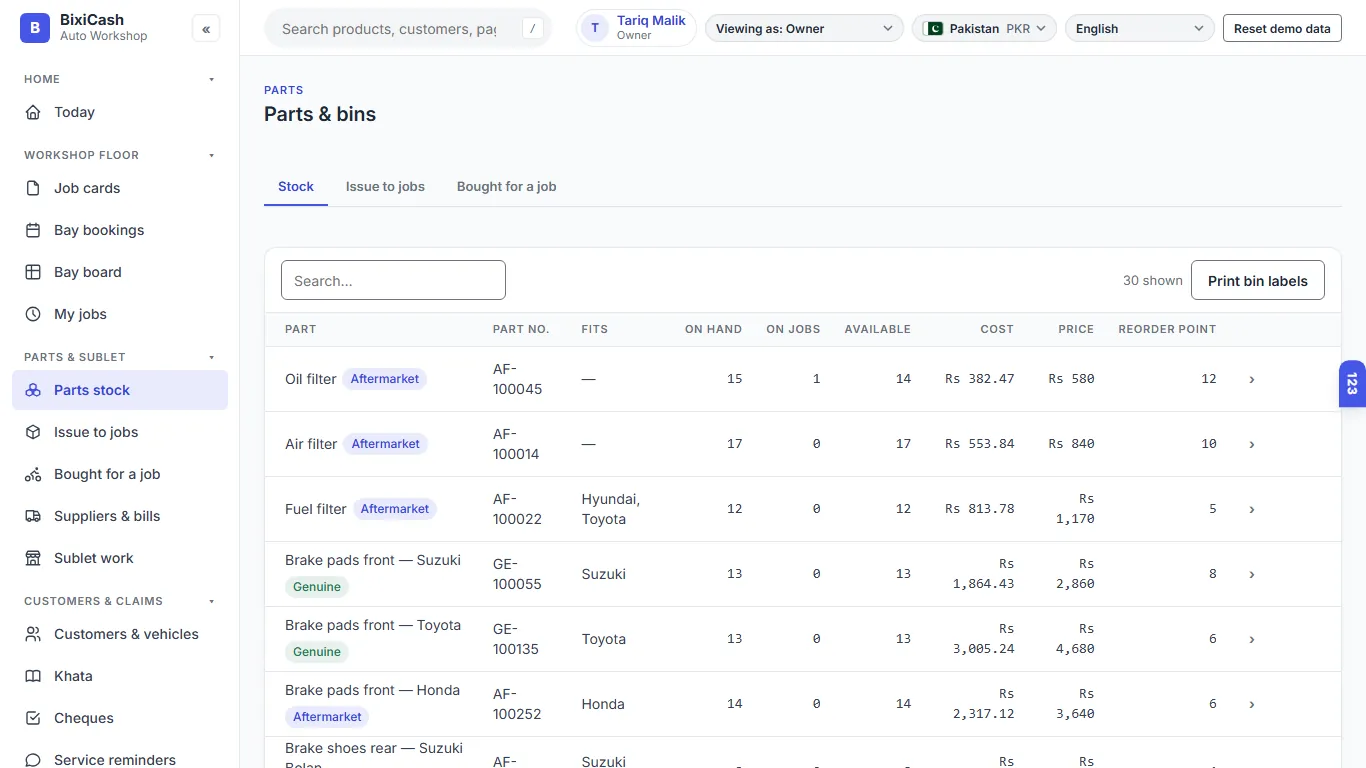Click the Tariq Malik avatar circle

(595, 28)
